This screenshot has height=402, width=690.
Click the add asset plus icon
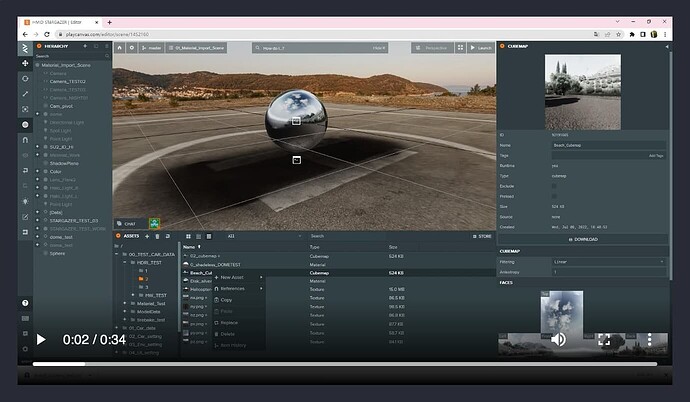pos(146,236)
